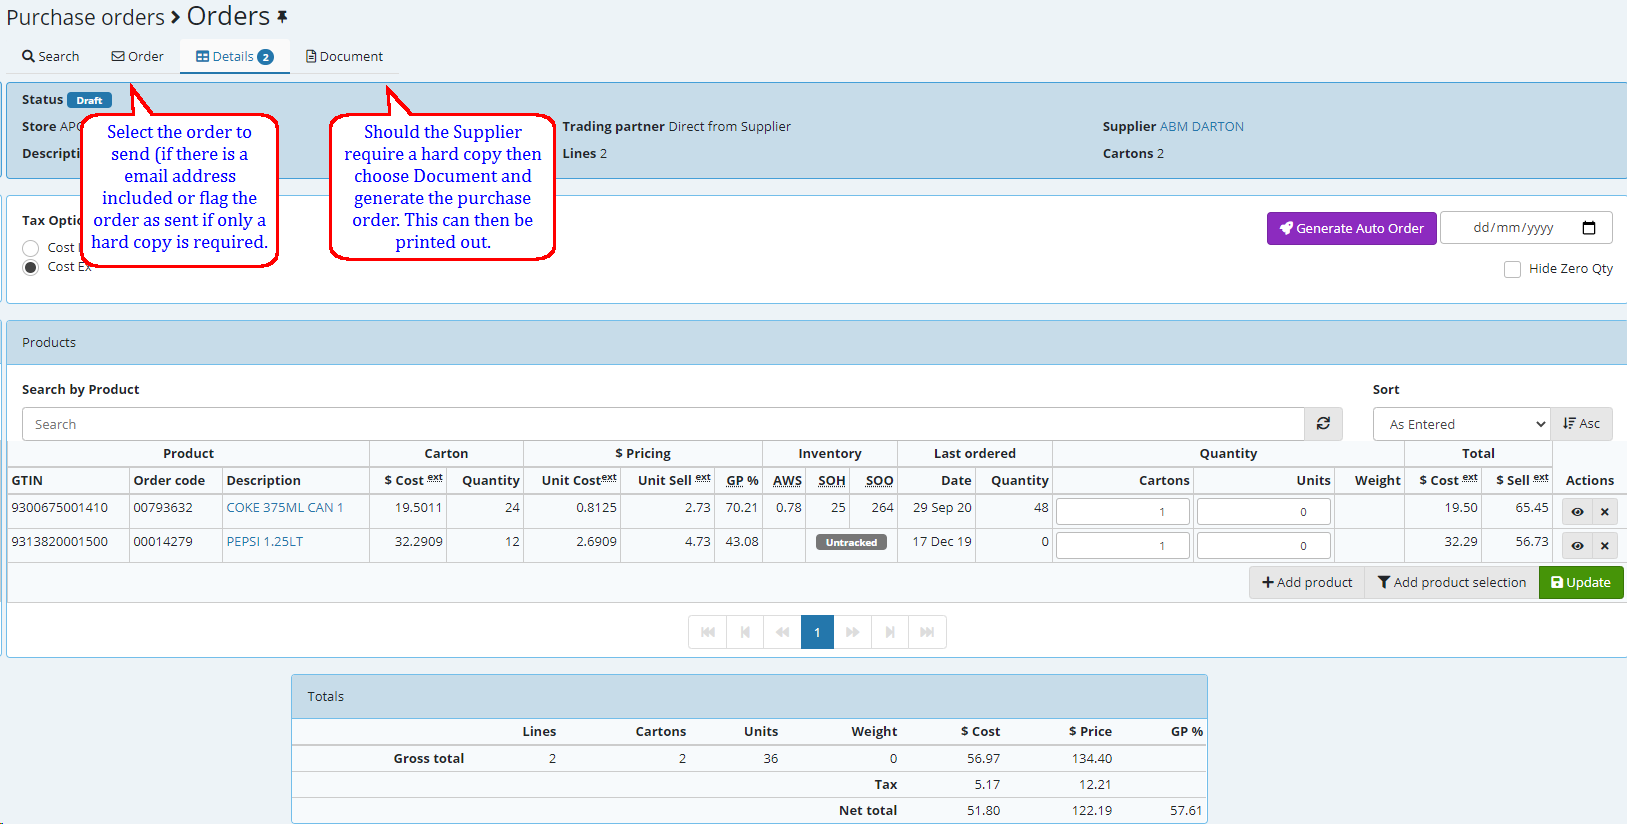Image resolution: width=1627 pixels, height=824 pixels.
Task: Click the Order code column header
Action: [x=169, y=481]
